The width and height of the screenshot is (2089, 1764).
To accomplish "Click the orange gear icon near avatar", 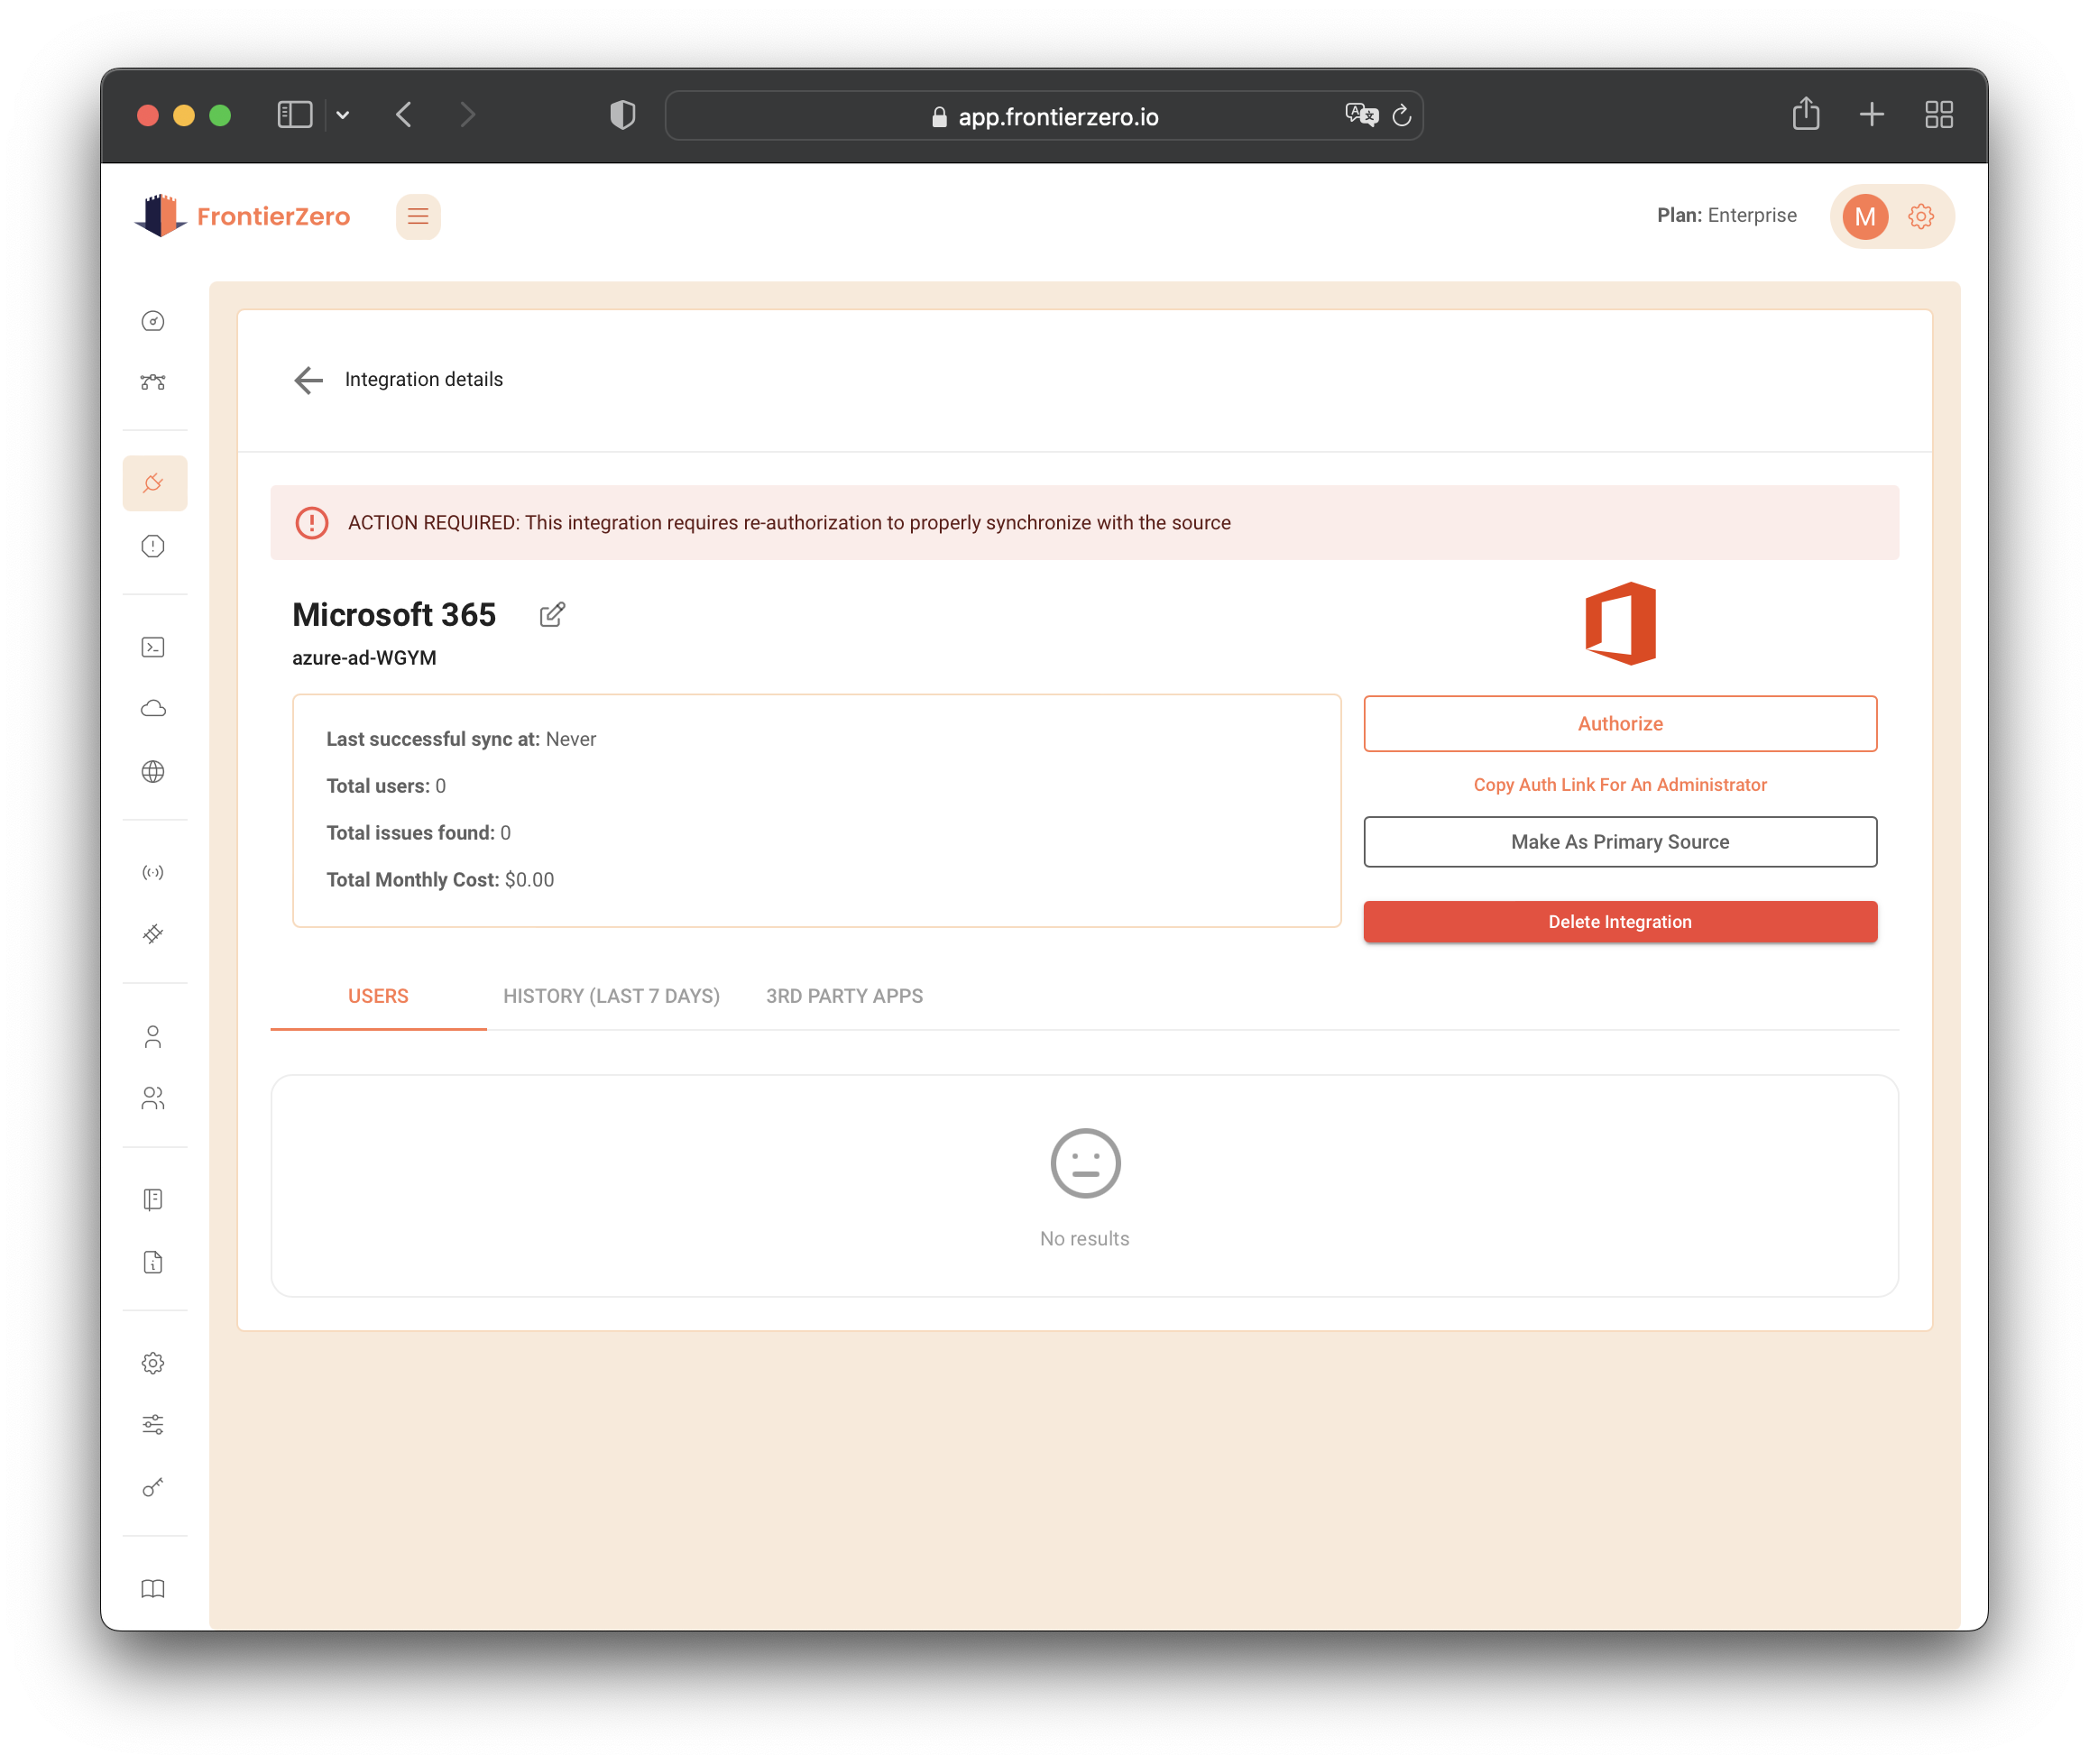I will 1920,217.
